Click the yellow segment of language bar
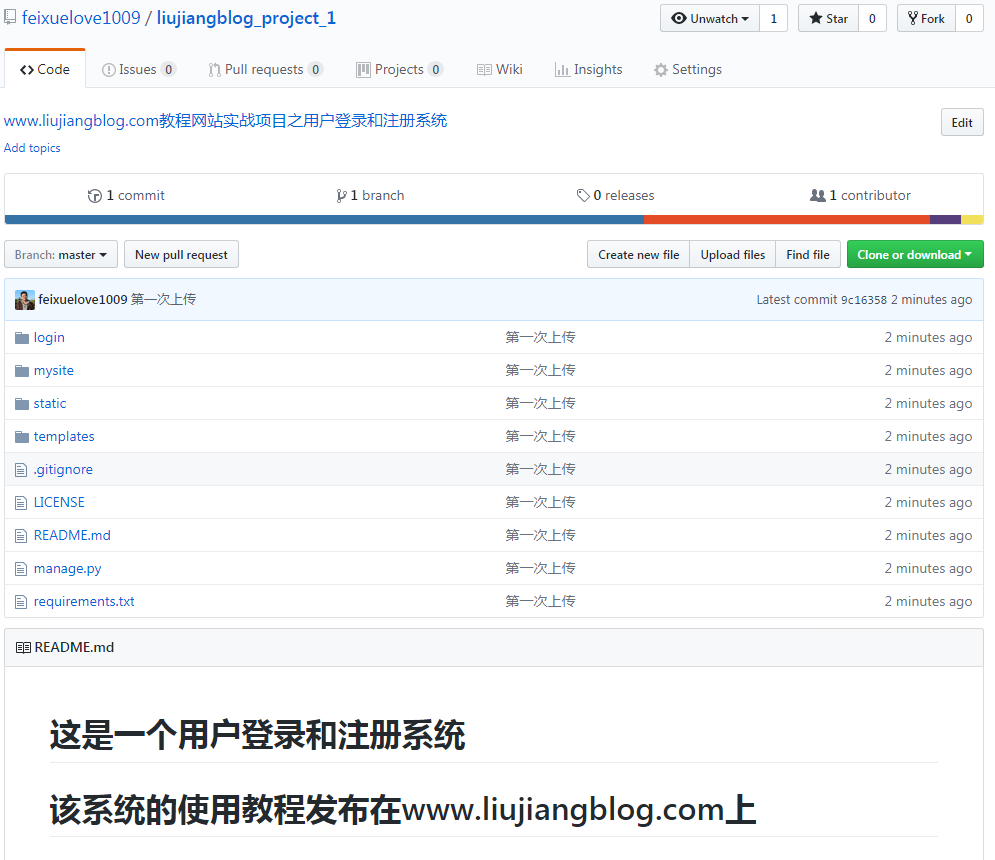The width and height of the screenshot is (995, 860). 972,220
